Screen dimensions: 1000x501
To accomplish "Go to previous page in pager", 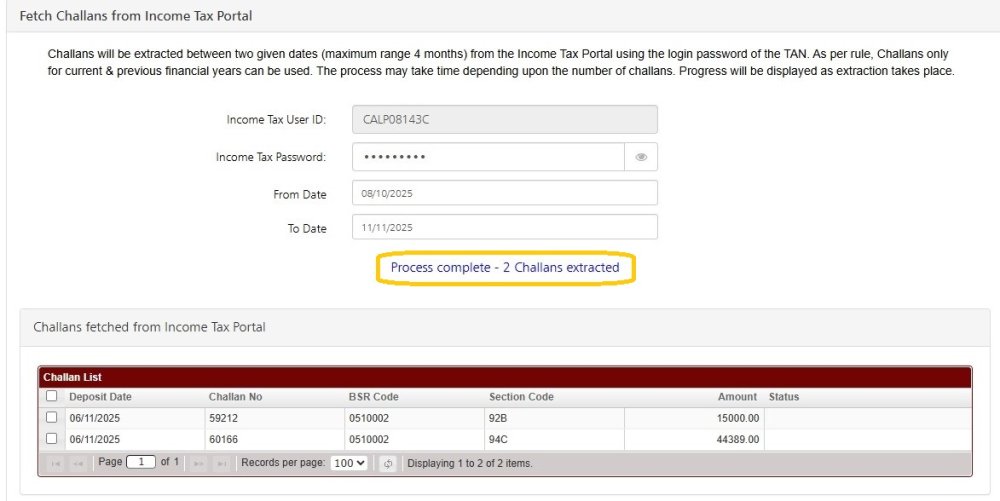I will (x=78, y=463).
